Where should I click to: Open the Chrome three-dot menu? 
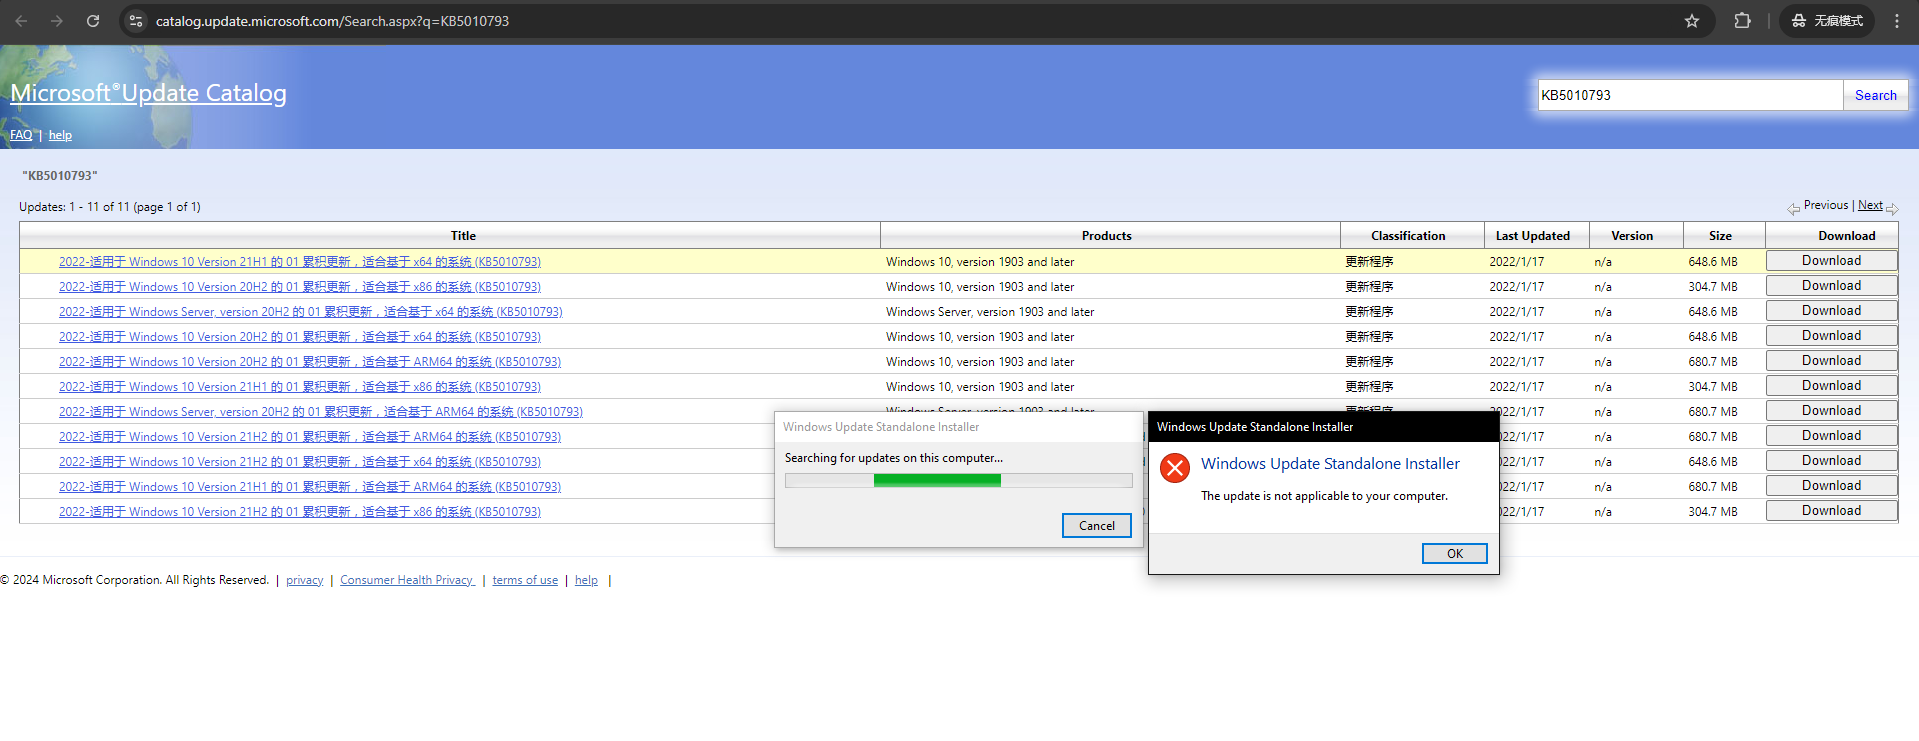point(1896,21)
